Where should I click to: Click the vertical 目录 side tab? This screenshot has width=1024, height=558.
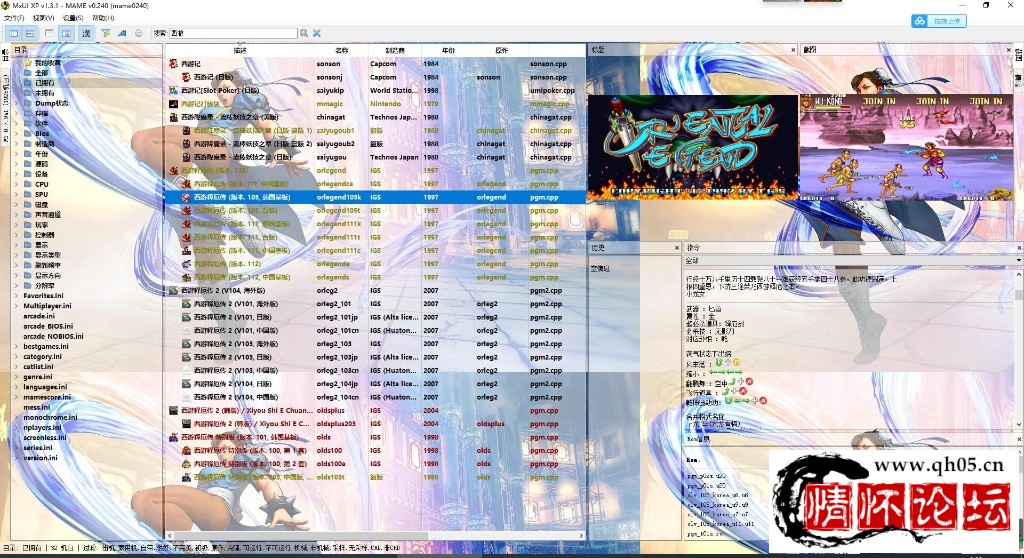click(5, 54)
